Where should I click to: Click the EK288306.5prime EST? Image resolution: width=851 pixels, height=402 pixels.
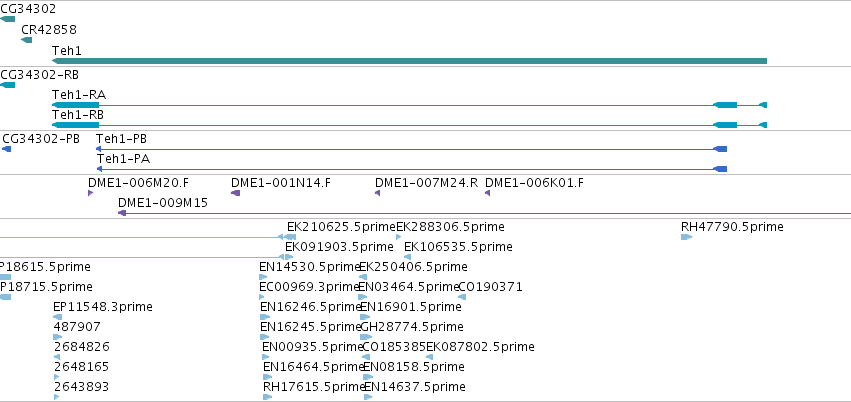coord(399,237)
